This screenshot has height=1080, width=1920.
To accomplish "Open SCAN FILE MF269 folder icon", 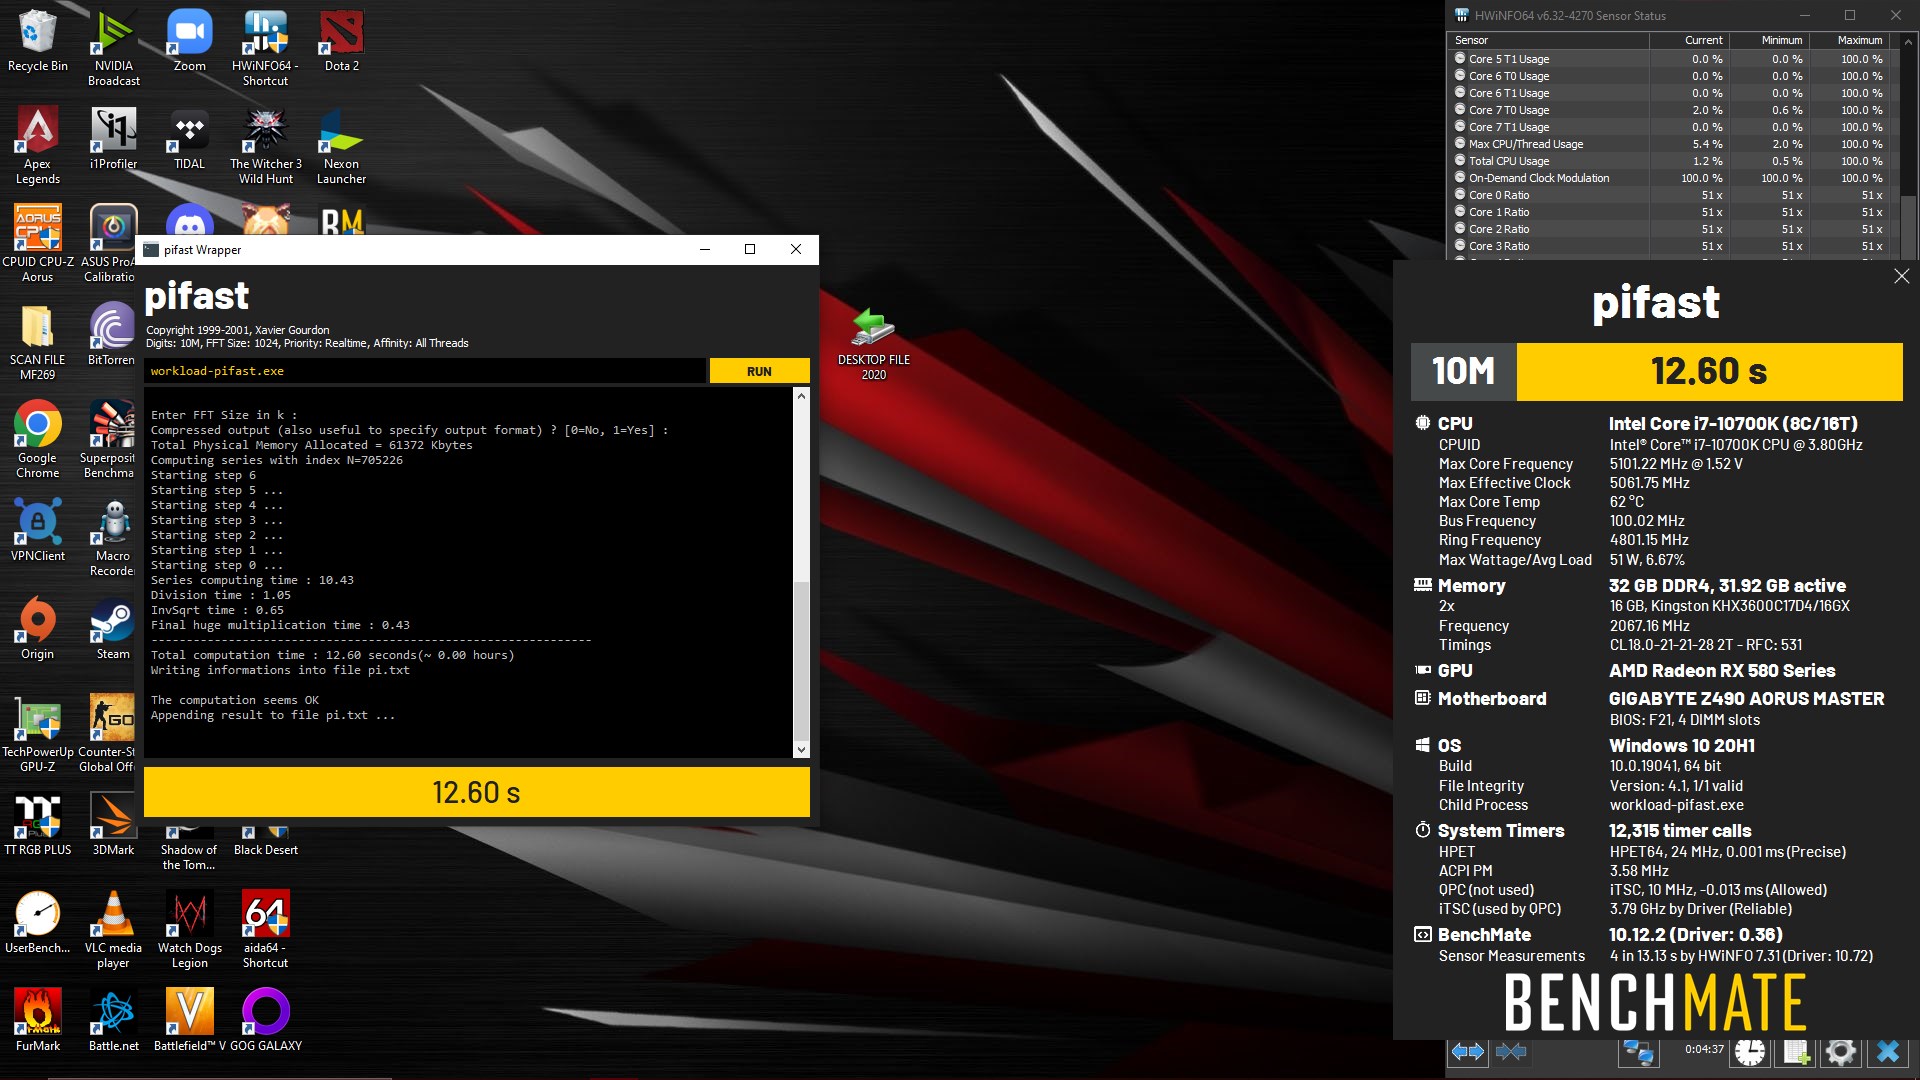I will pyautogui.click(x=37, y=342).
